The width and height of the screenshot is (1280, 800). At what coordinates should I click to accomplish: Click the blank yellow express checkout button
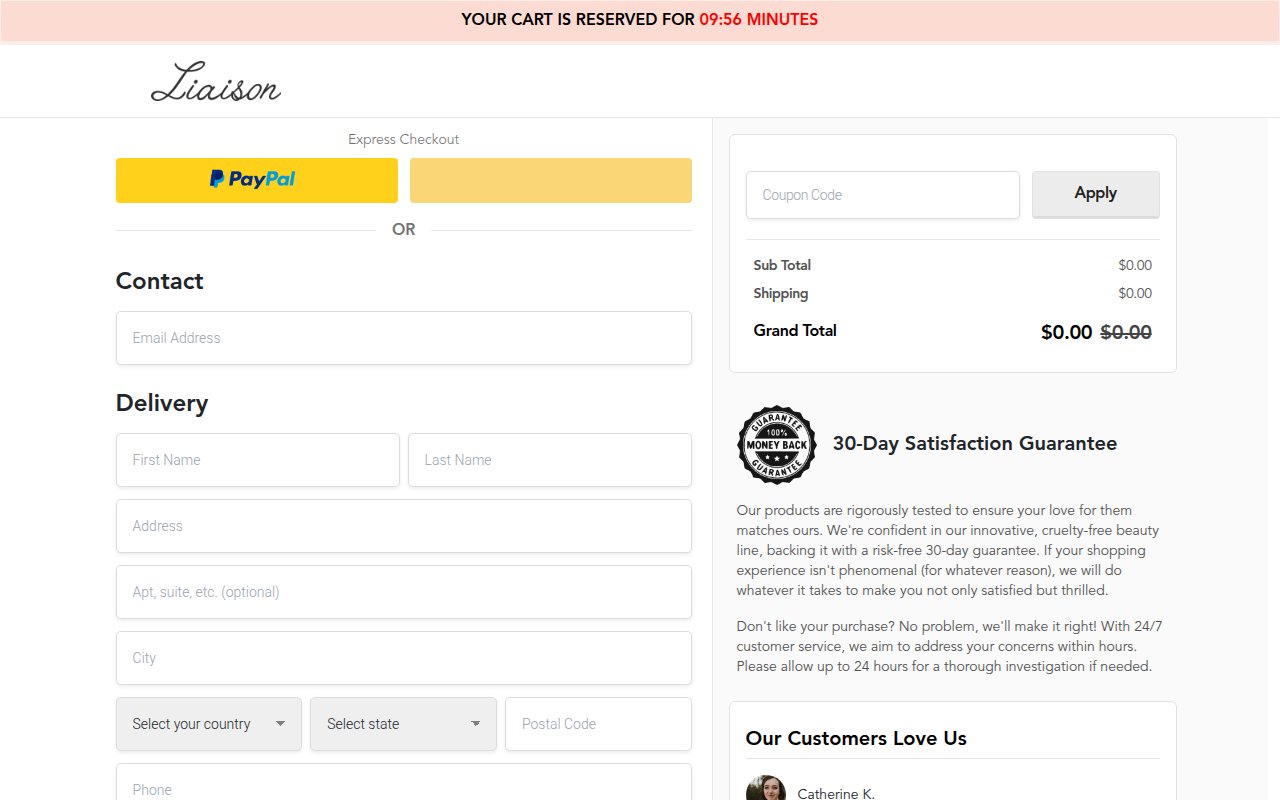pyautogui.click(x=551, y=180)
